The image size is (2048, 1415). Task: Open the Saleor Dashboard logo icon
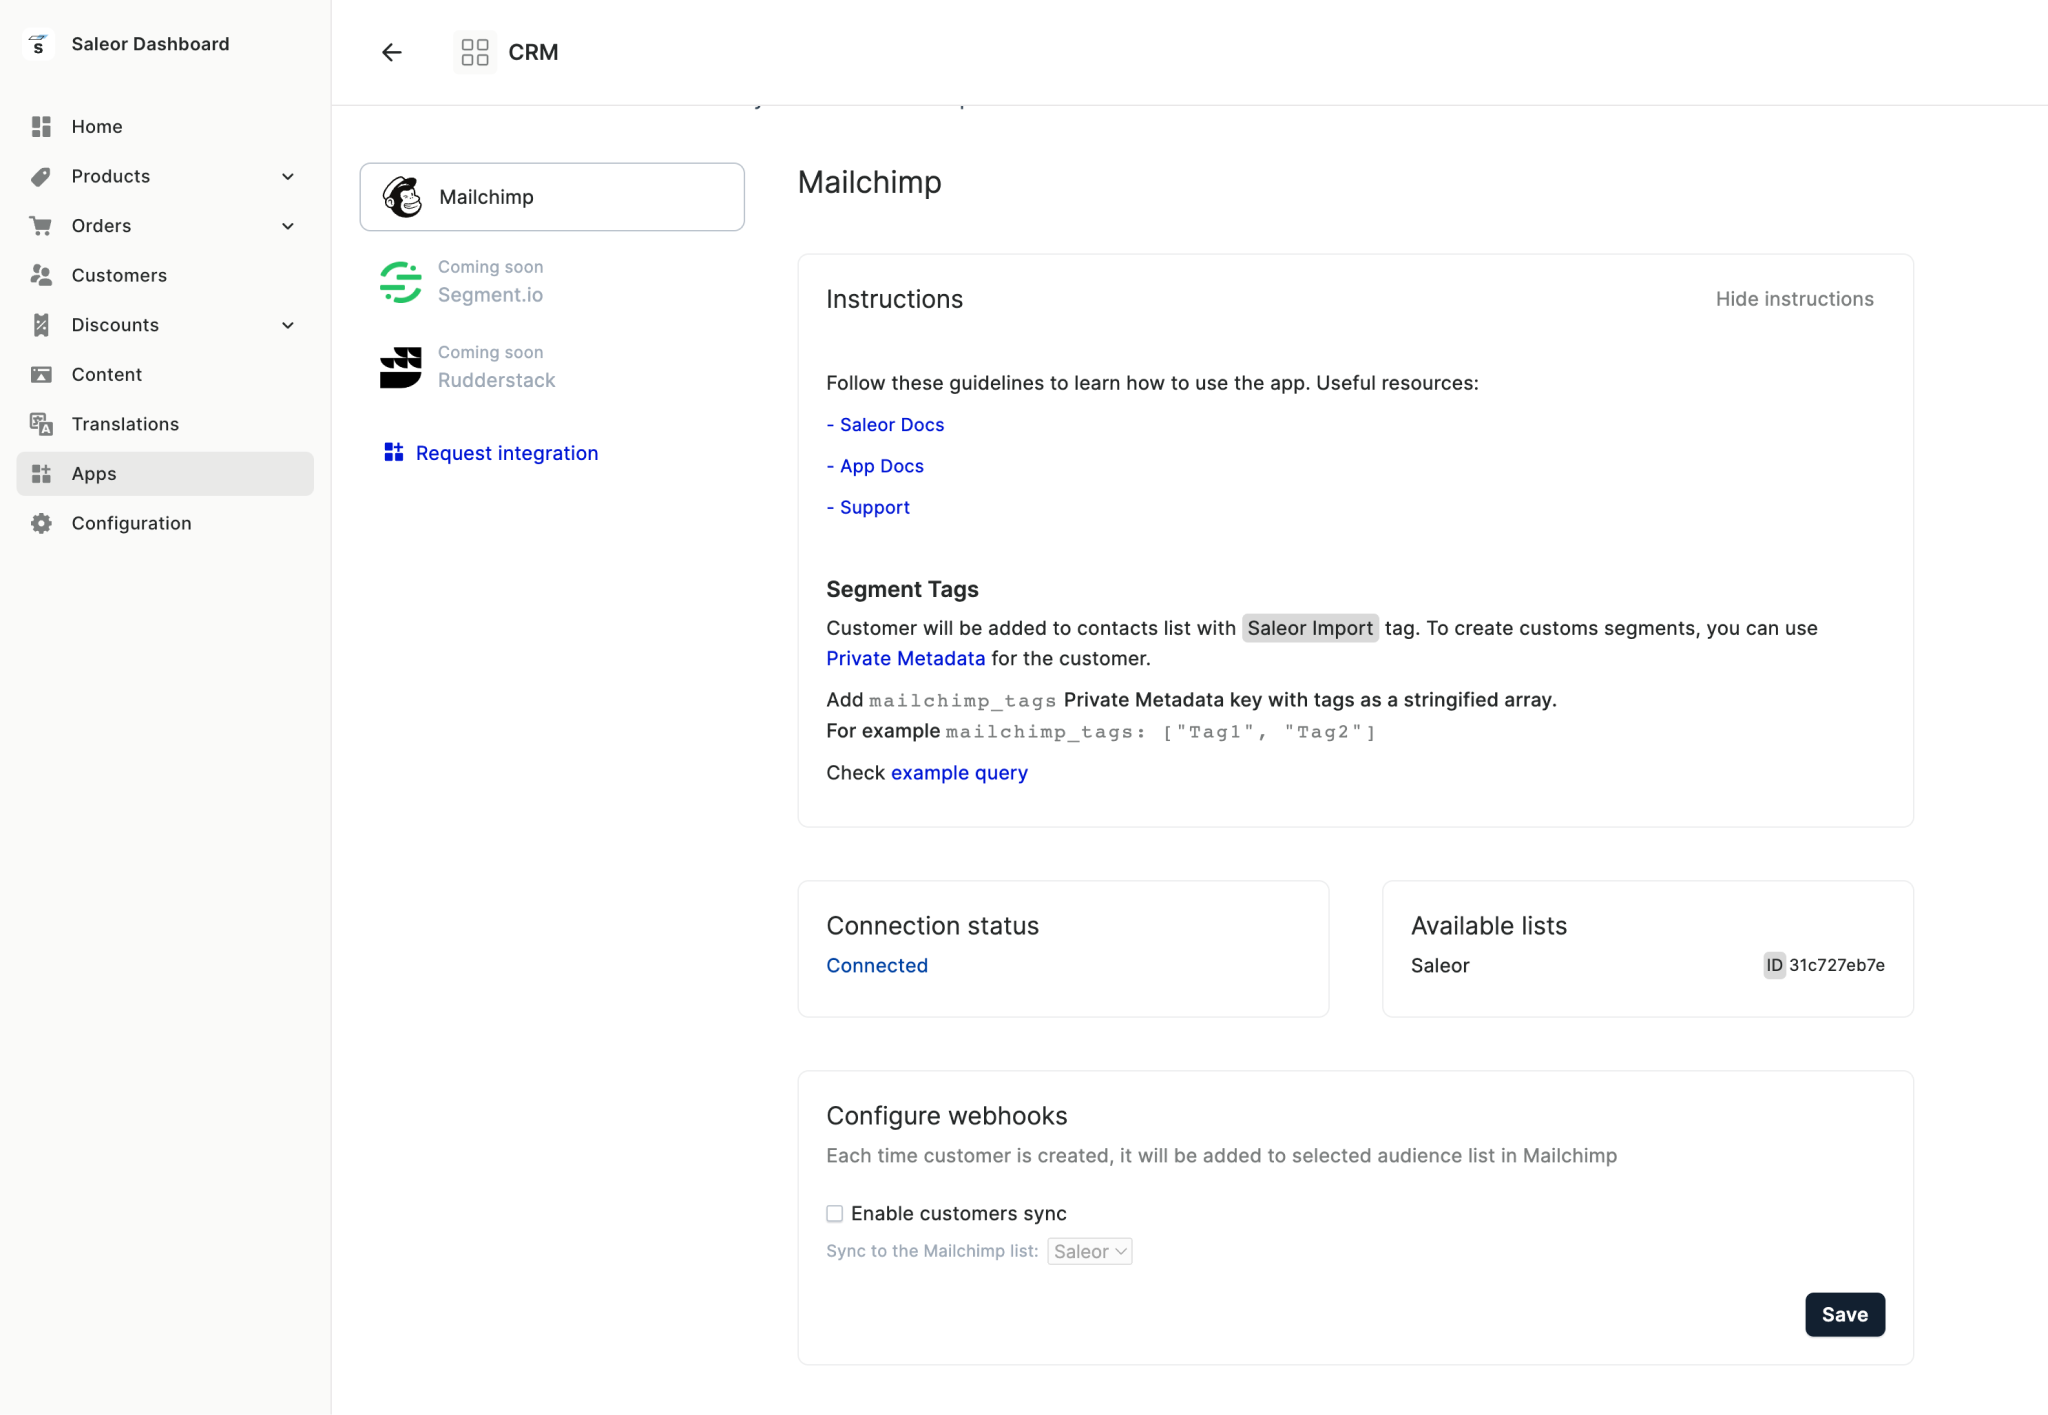pos(38,44)
